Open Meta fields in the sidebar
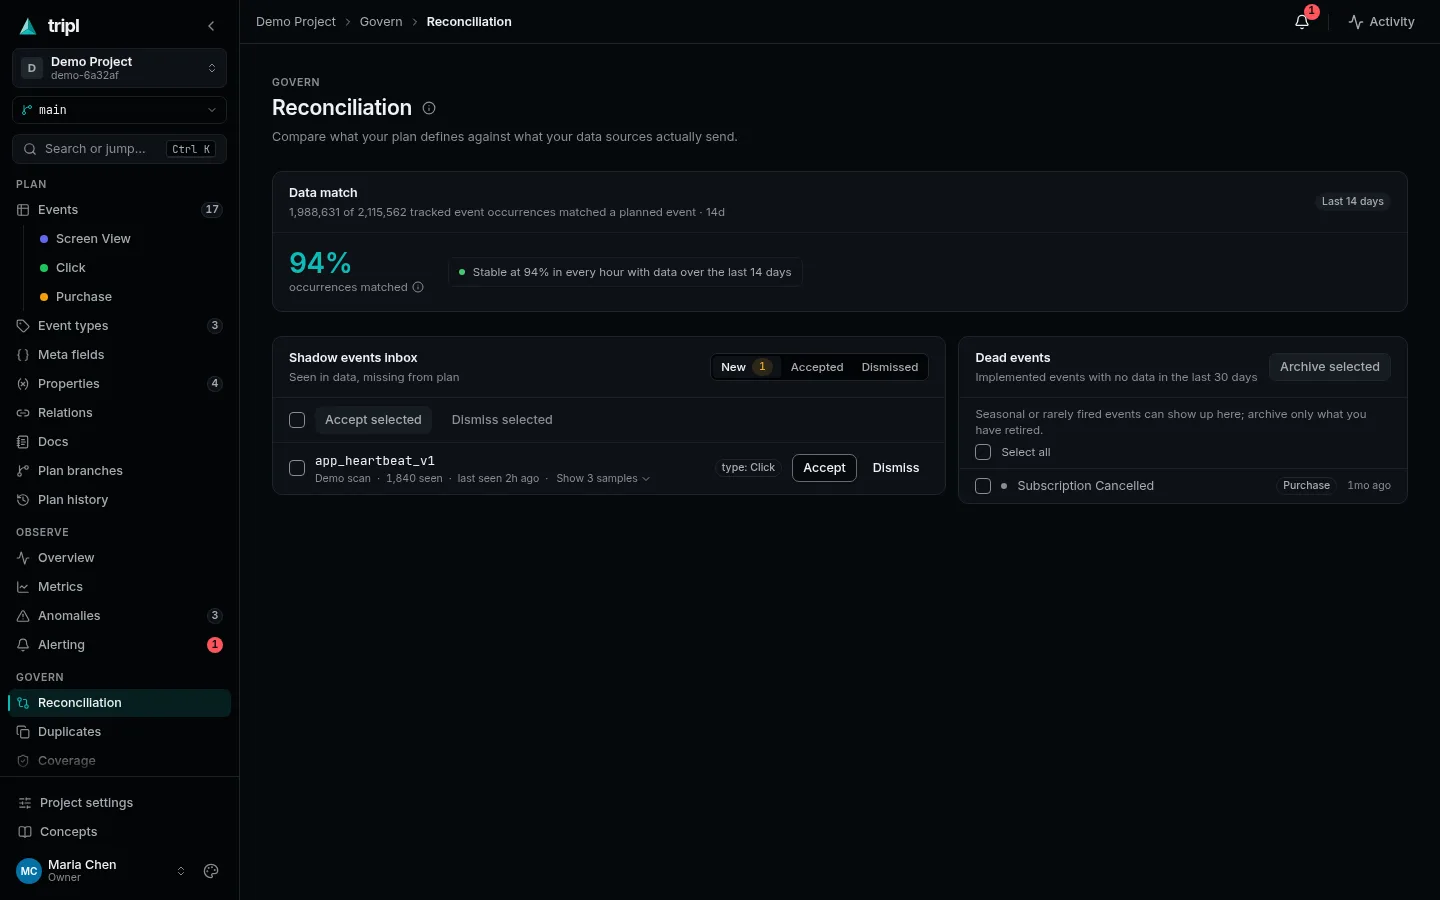 [119, 355]
